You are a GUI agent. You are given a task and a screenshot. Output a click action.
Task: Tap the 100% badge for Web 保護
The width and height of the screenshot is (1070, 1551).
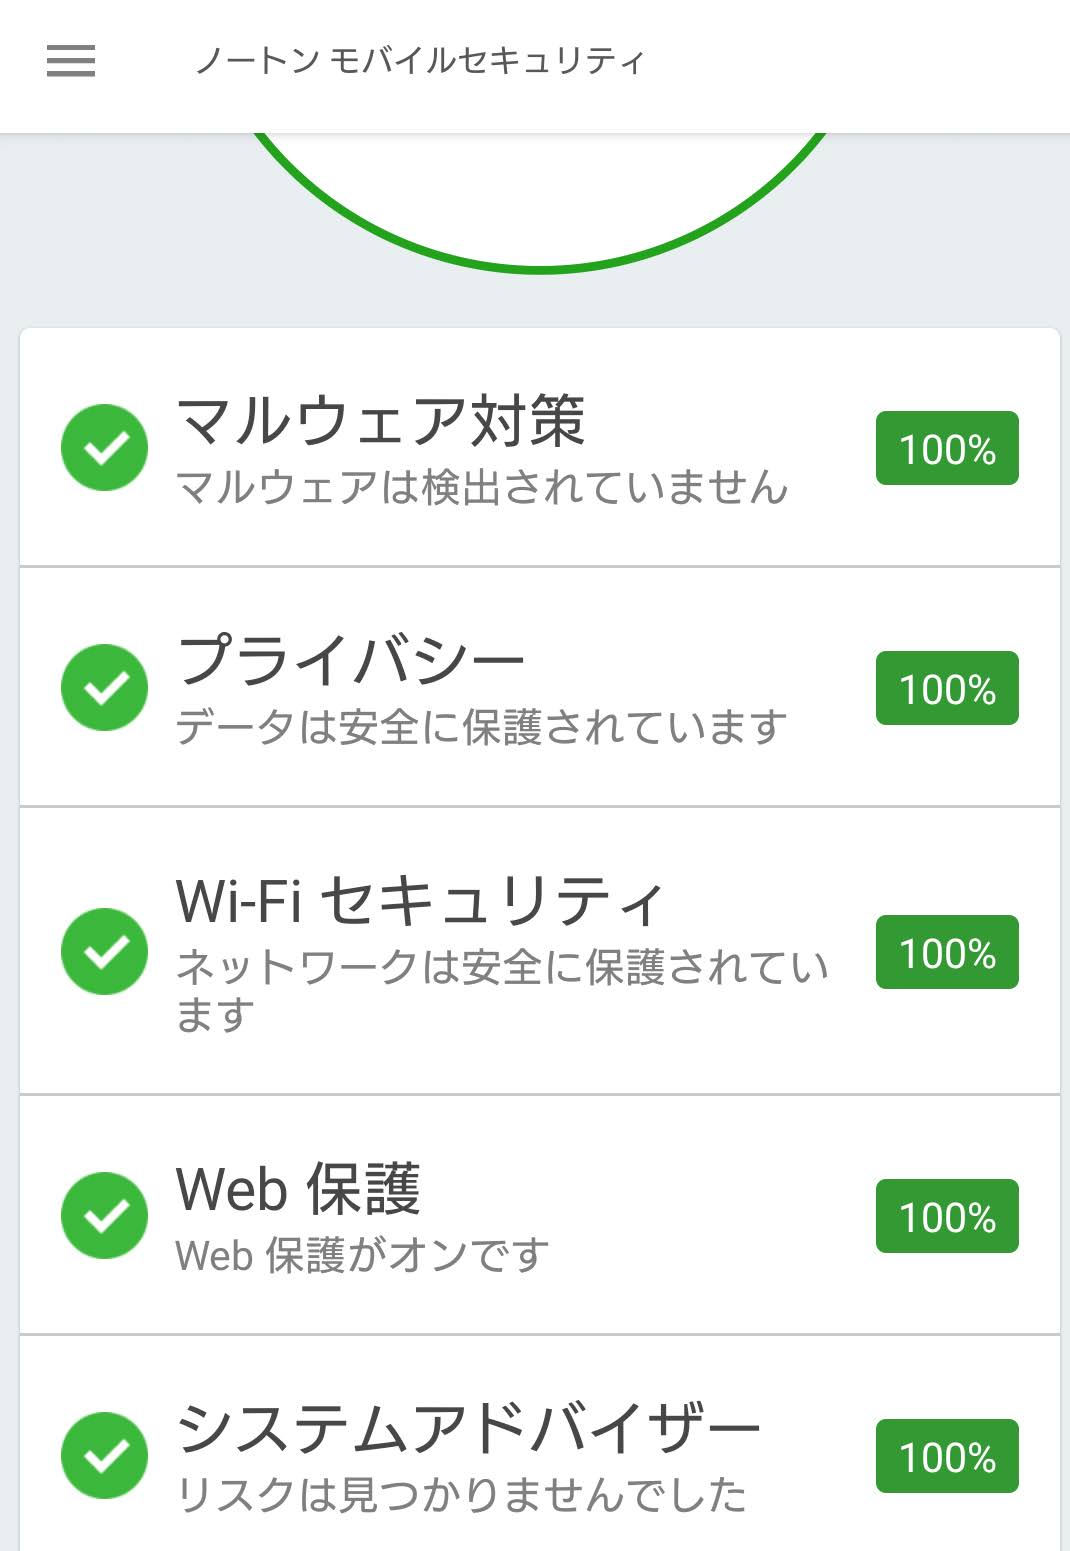click(x=947, y=1216)
